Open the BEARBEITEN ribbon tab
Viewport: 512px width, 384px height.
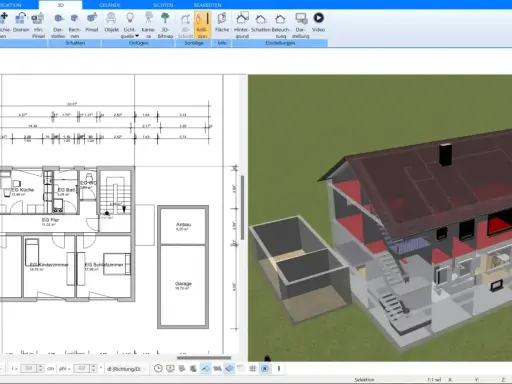[207, 5]
